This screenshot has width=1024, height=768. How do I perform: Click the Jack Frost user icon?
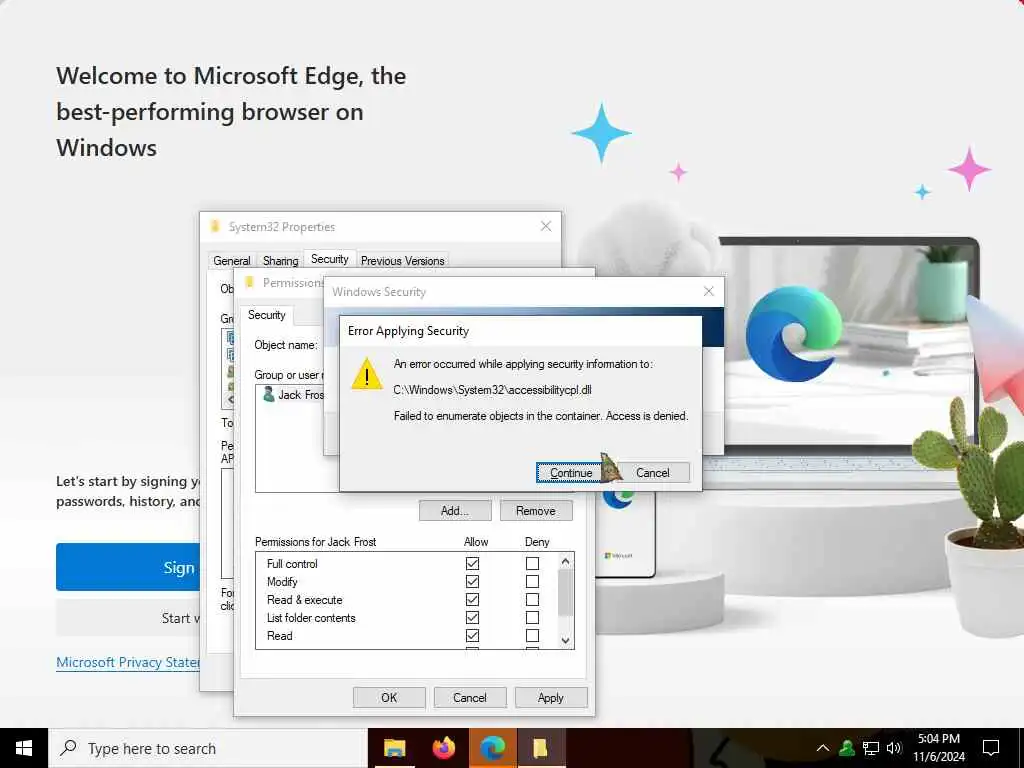(268, 394)
